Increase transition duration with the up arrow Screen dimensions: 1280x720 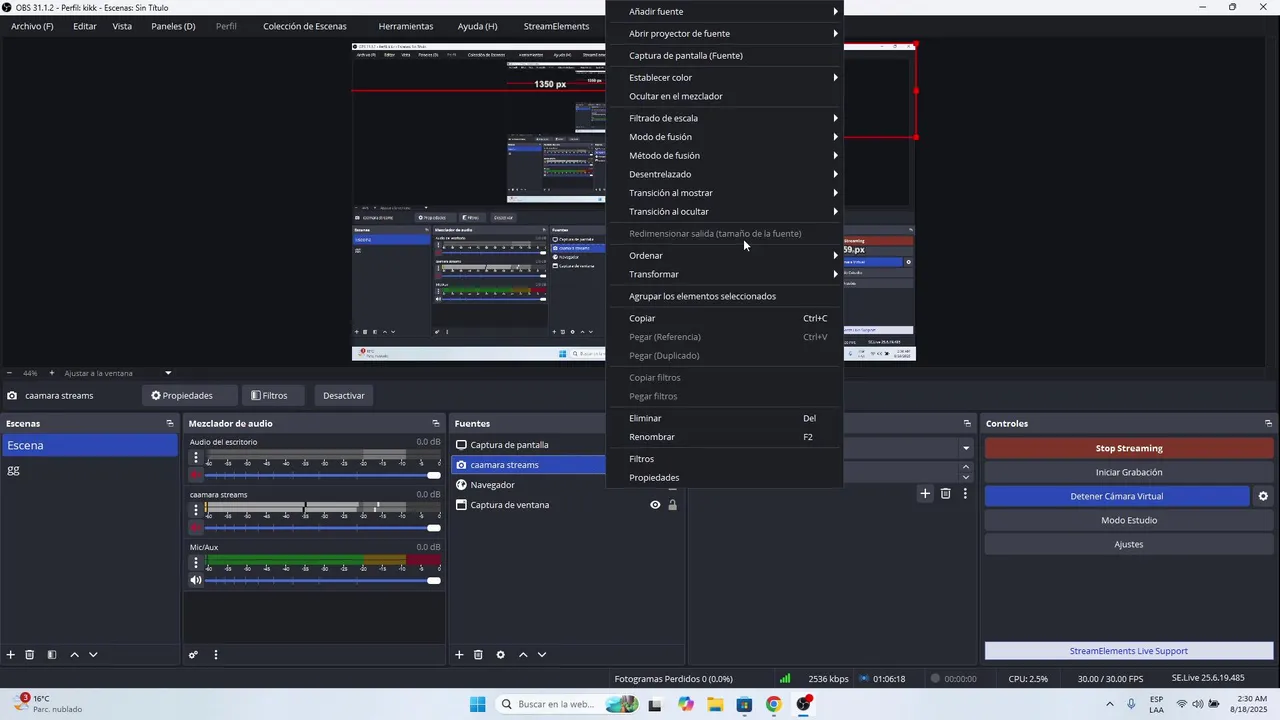[966, 466]
